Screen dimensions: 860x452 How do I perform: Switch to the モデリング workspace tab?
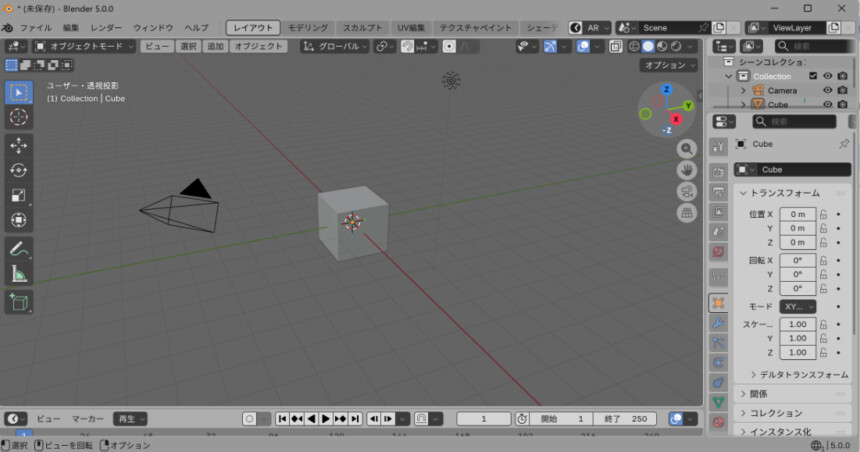click(307, 28)
